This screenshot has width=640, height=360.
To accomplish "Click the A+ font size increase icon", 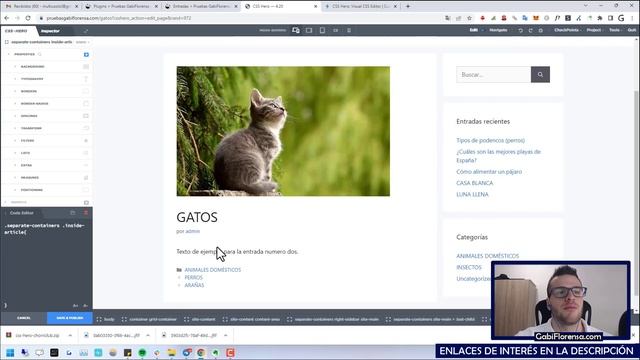I will pyautogui.click(x=76, y=305).
